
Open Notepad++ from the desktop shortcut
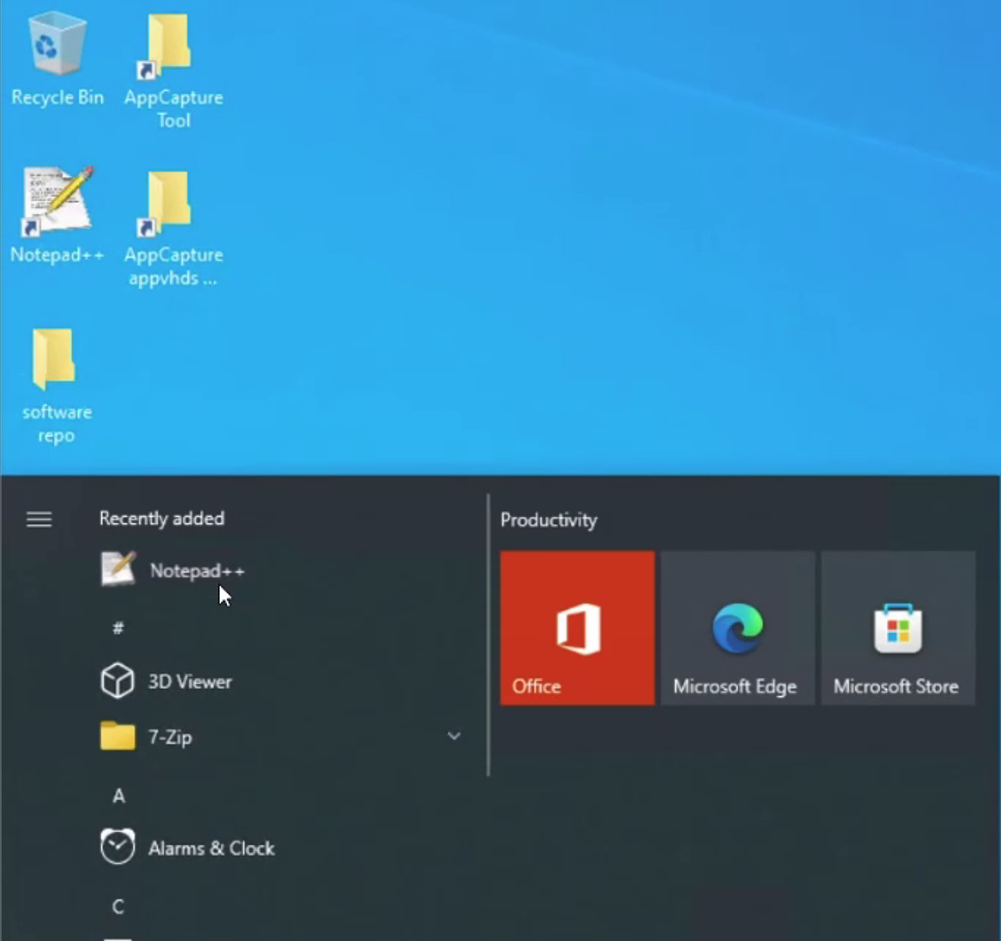pos(56,200)
